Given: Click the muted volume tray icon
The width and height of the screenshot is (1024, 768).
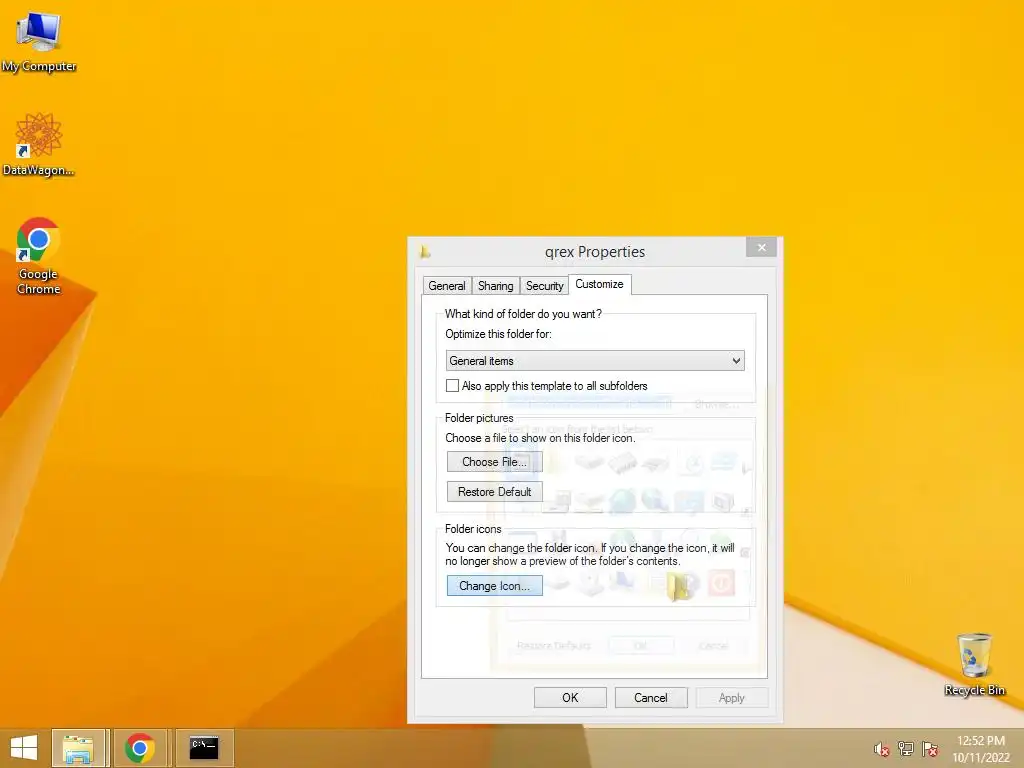Looking at the screenshot, I should point(881,749).
